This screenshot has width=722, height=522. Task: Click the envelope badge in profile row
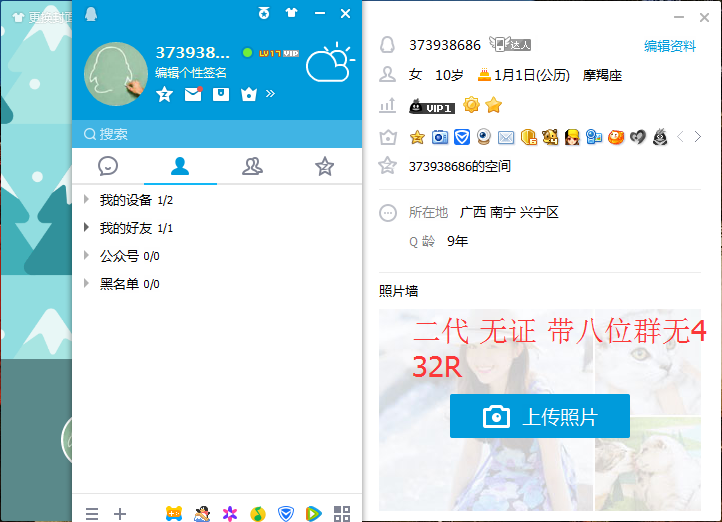(506, 137)
